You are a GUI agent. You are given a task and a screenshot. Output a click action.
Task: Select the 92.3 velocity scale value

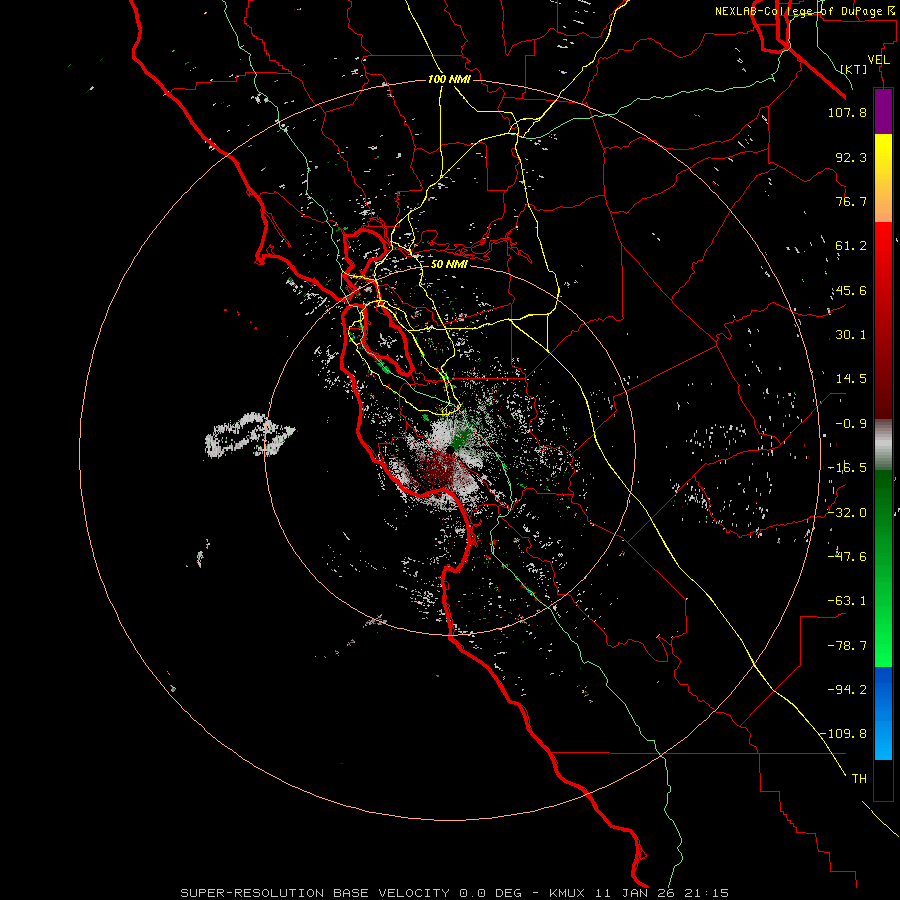[x=851, y=157]
